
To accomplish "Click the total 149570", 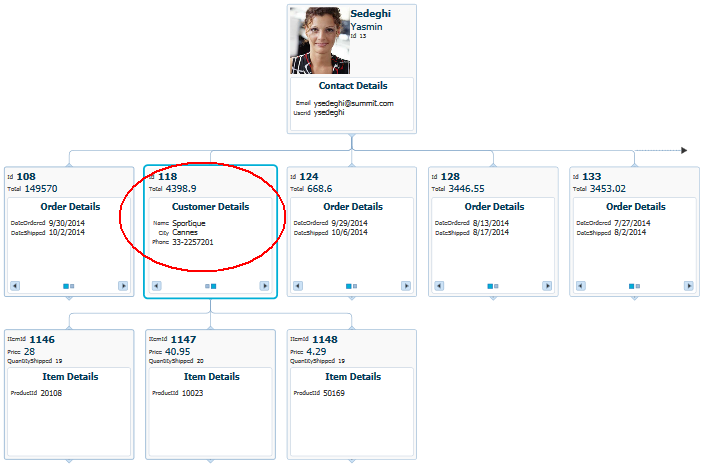I will point(41,189).
